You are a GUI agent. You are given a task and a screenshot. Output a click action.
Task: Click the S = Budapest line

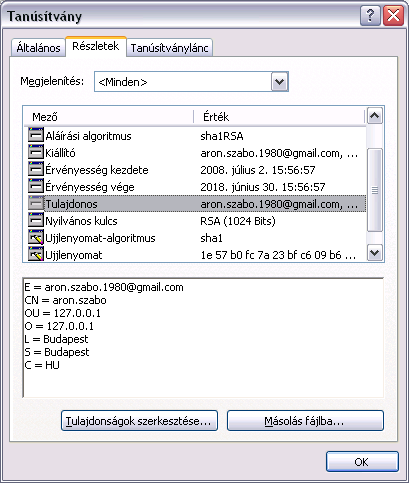57,352
